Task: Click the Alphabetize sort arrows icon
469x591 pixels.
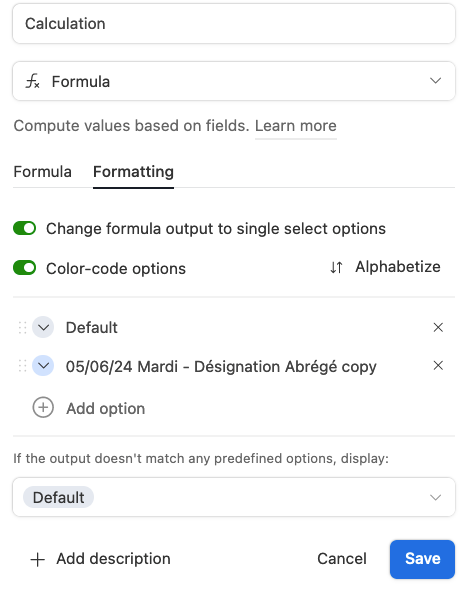Action: click(x=336, y=267)
